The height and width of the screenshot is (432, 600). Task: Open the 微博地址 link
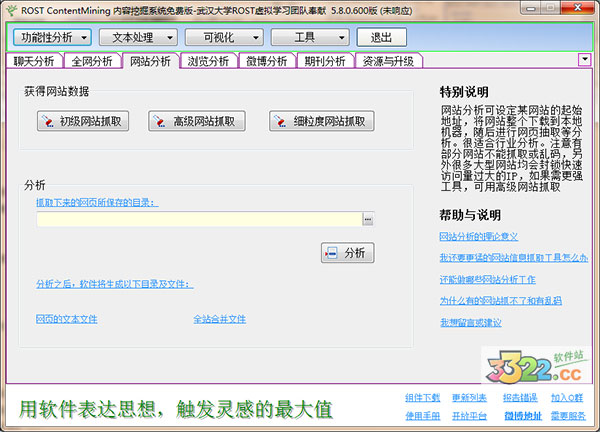[523, 416]
